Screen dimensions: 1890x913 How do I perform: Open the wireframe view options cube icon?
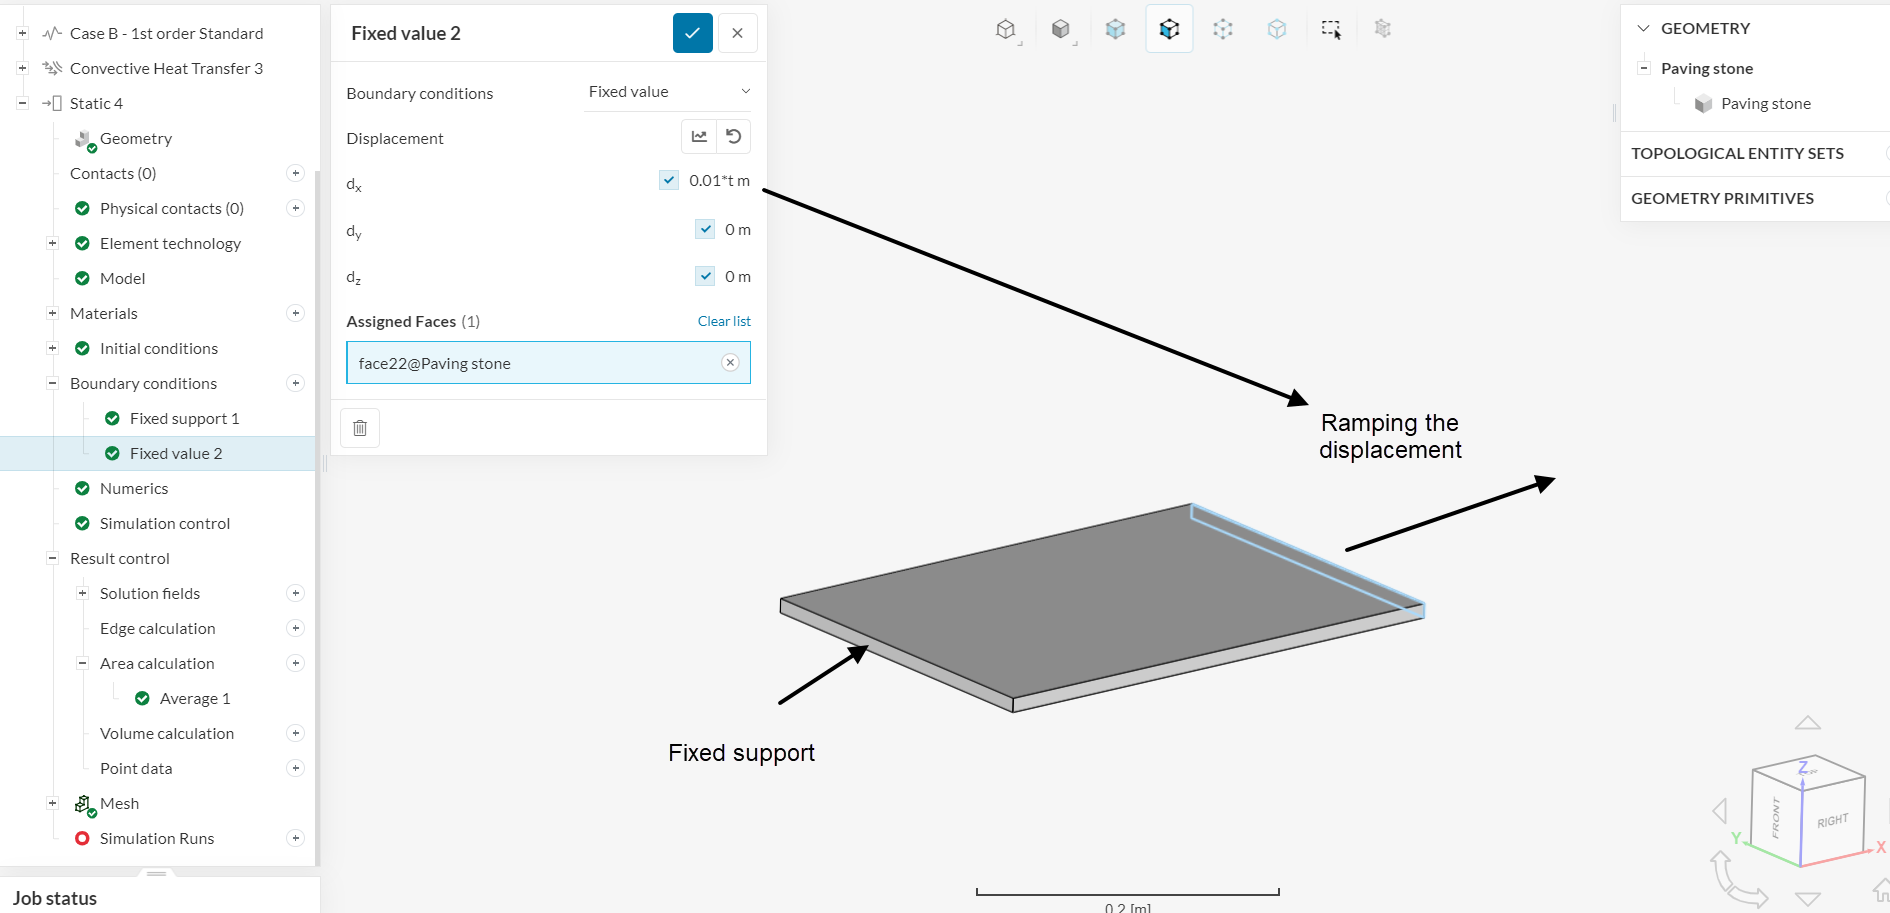(1006, 29)
